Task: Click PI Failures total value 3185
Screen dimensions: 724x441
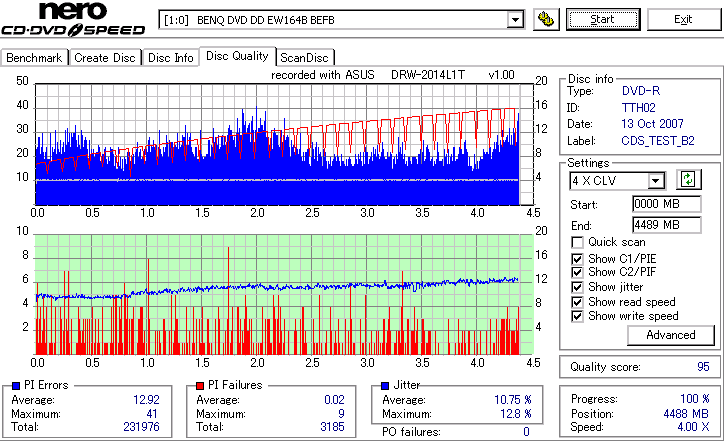Action: [x=332, y=427]
